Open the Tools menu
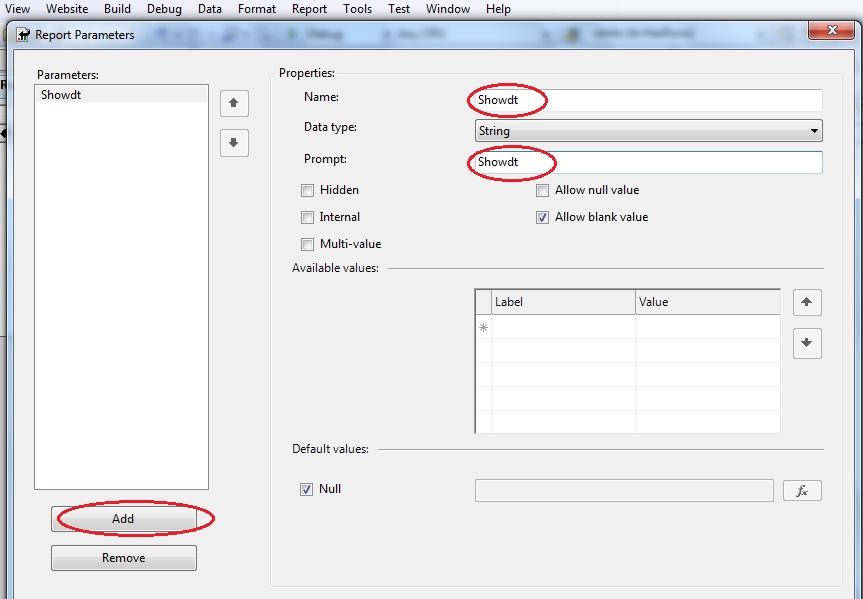Image resolution: width=863 pixels, height=599 pixels. 357,8
